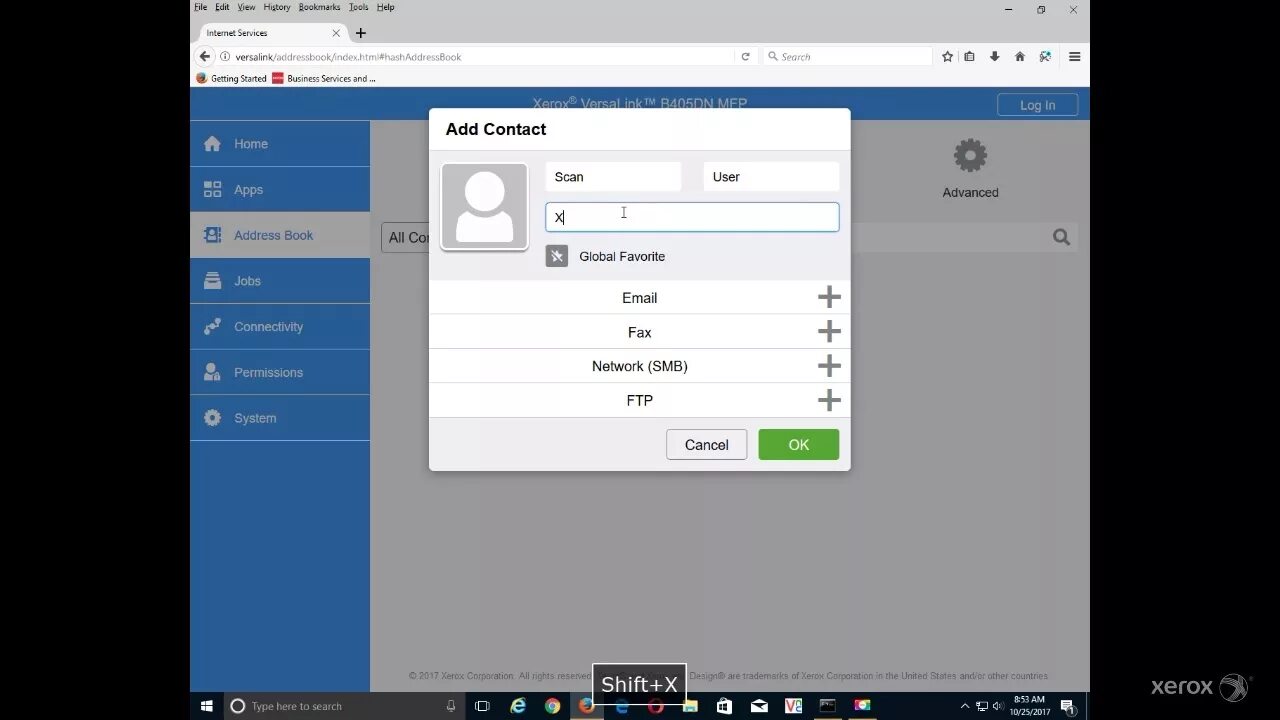Open the Mail app from the taskbar
This screenshot has width=1280, height=720.
click(758, 706)
